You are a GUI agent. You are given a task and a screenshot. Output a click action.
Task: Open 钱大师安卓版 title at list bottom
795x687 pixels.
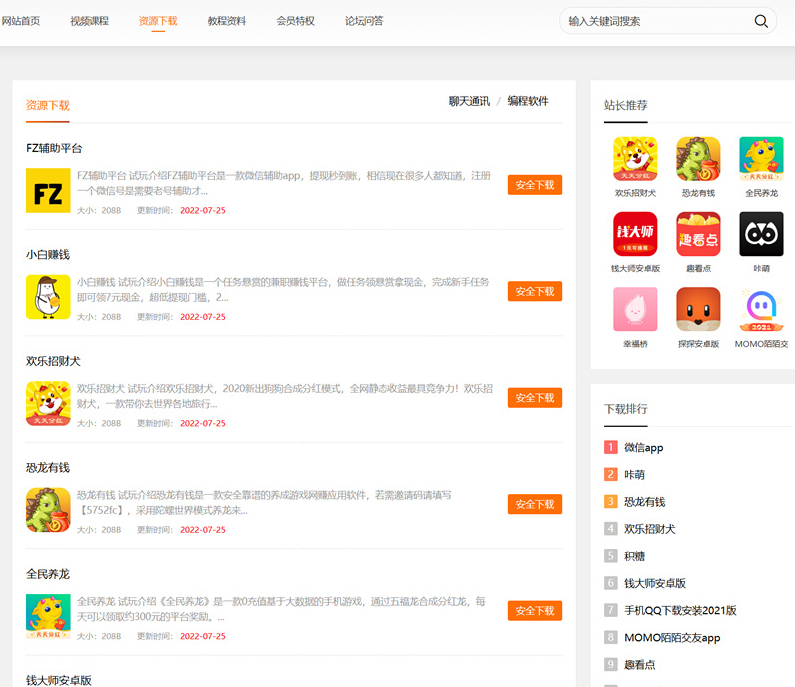[x=59, y=680]
